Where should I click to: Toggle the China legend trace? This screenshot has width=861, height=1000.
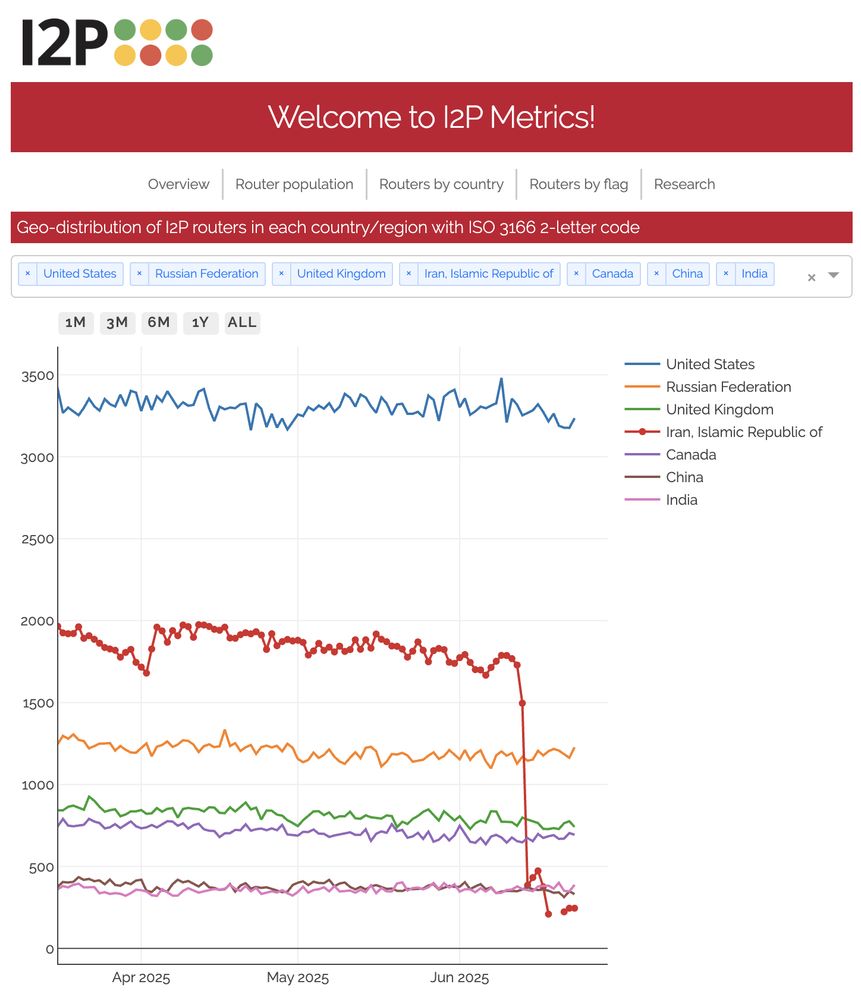[x=664, y=477]
